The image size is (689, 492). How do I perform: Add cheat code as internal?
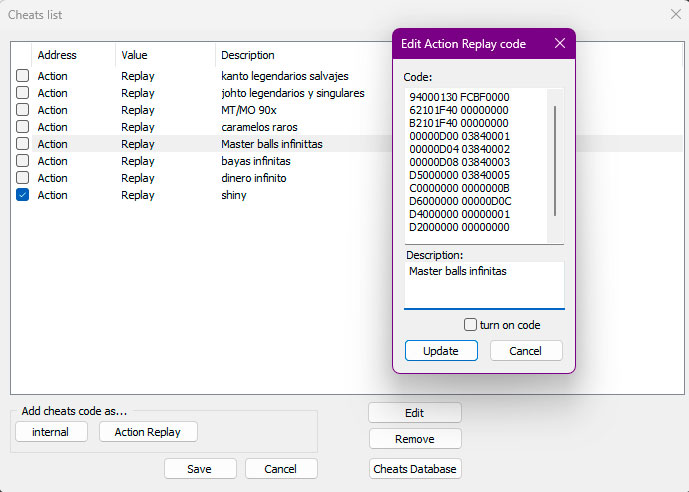(x=51, y=432)
